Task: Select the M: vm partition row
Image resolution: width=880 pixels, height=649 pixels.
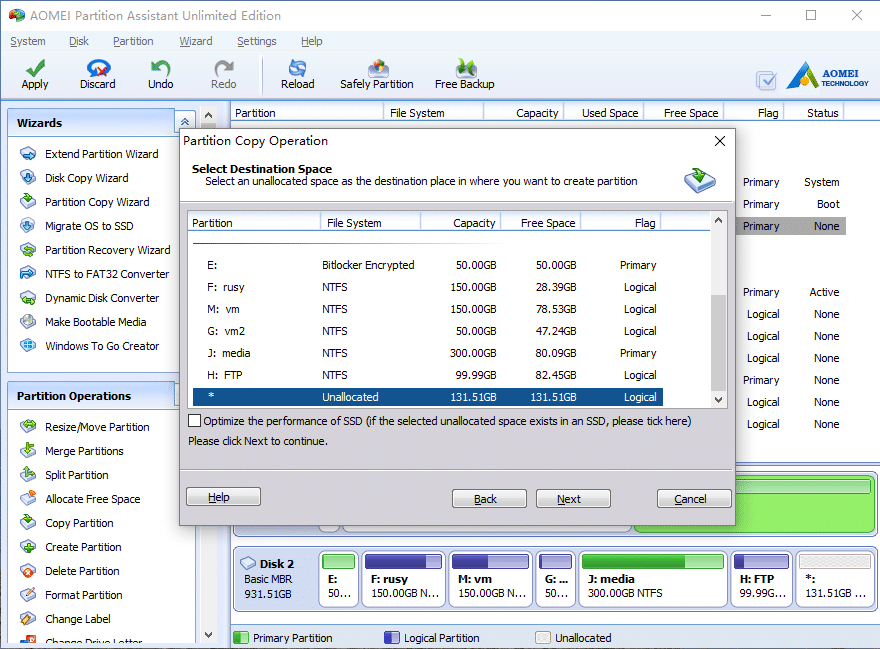Action: (x=428, y=309)
